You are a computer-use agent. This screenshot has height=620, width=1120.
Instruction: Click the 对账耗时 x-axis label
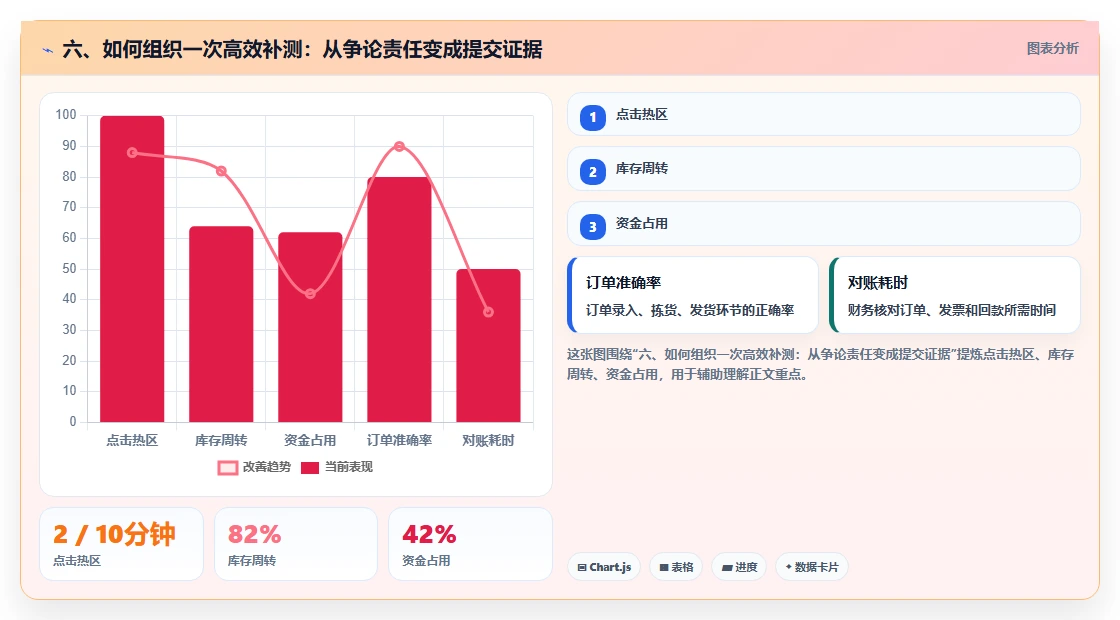tap(489, 441)
